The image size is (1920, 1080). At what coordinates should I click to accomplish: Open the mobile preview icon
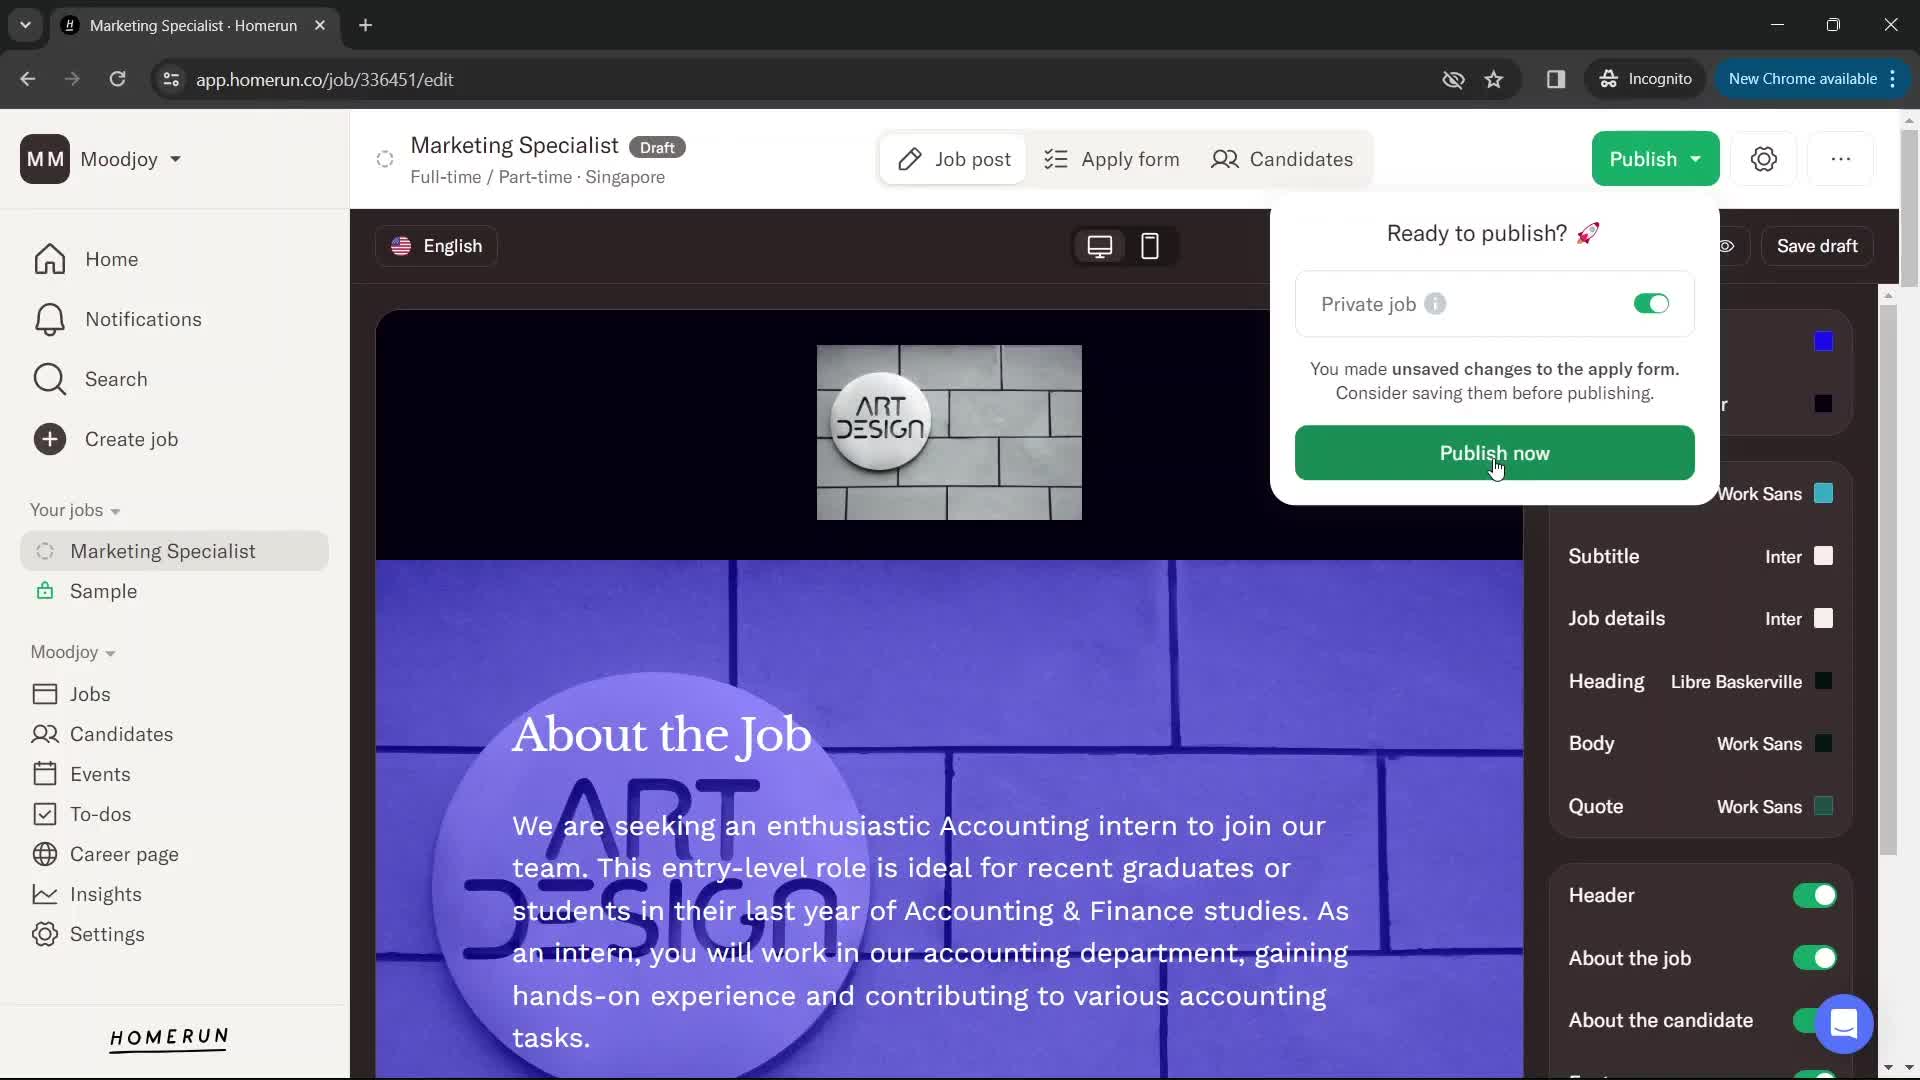(x=1147, y=244)
